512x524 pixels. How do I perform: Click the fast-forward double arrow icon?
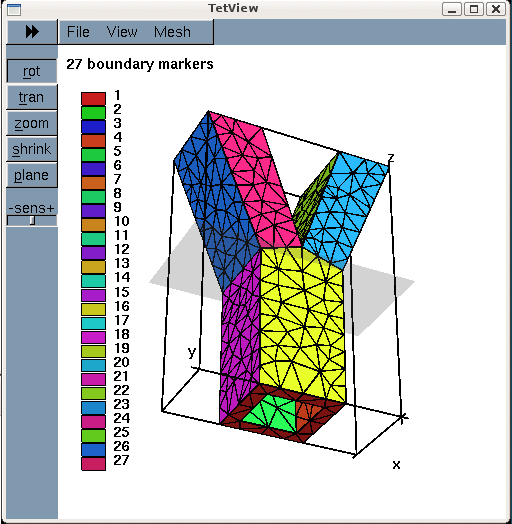pyautogui.click(x=32, y=32)
